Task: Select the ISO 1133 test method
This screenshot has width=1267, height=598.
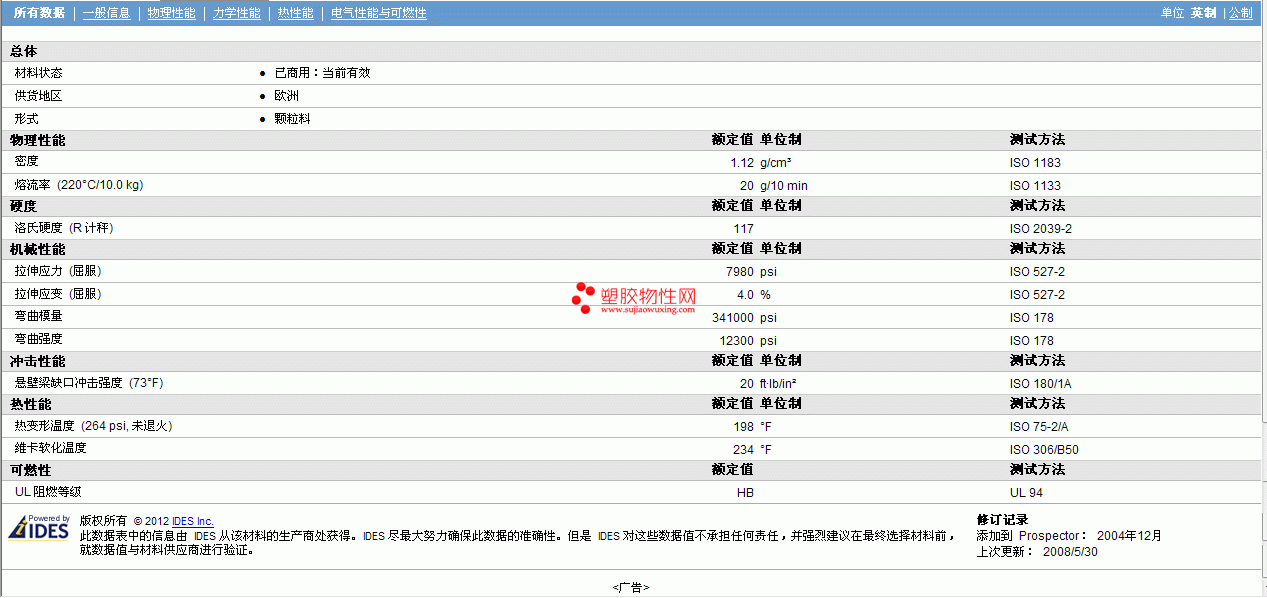Action: point(1035,185)
